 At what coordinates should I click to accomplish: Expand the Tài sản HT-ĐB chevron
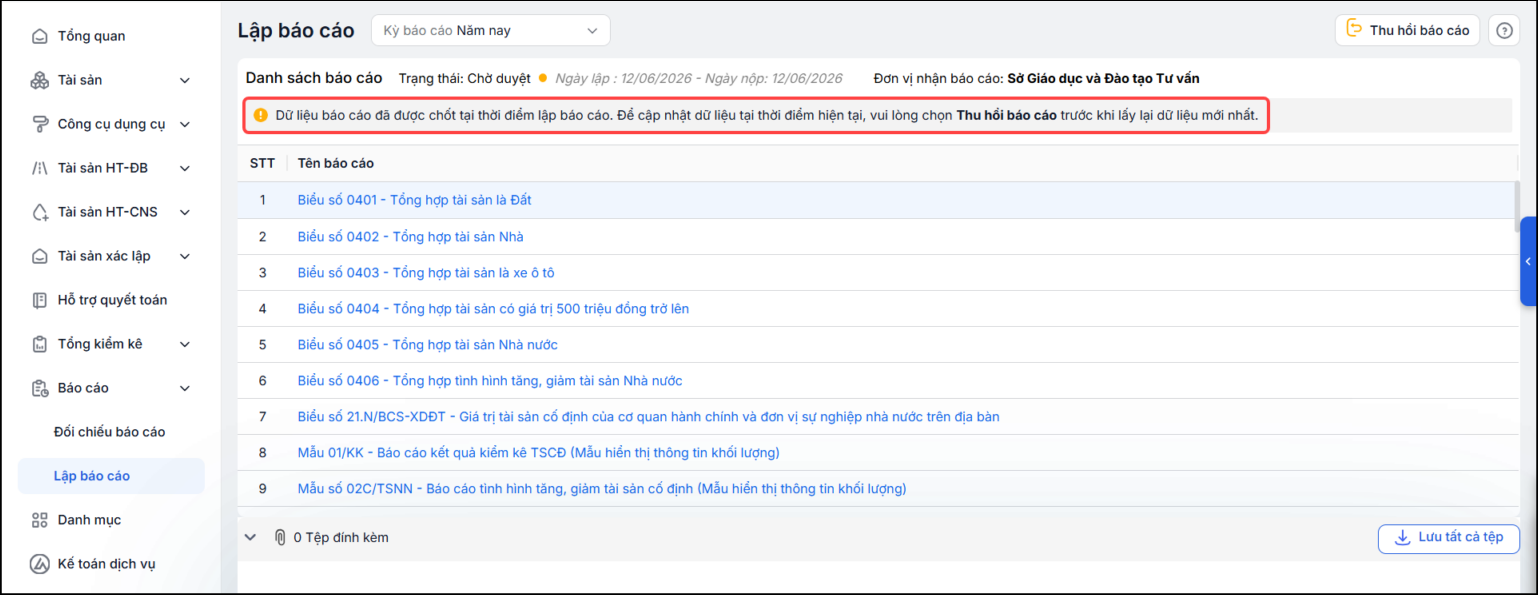185,168
